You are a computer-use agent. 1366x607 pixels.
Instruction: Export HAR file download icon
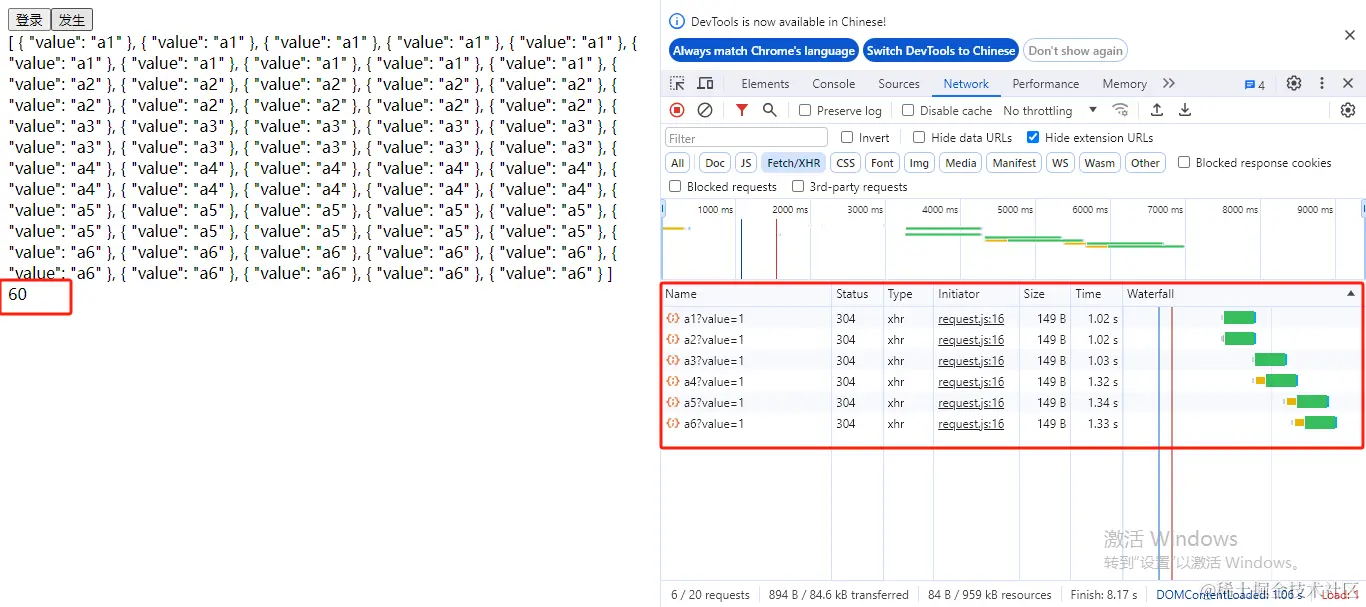[1185, 110]
